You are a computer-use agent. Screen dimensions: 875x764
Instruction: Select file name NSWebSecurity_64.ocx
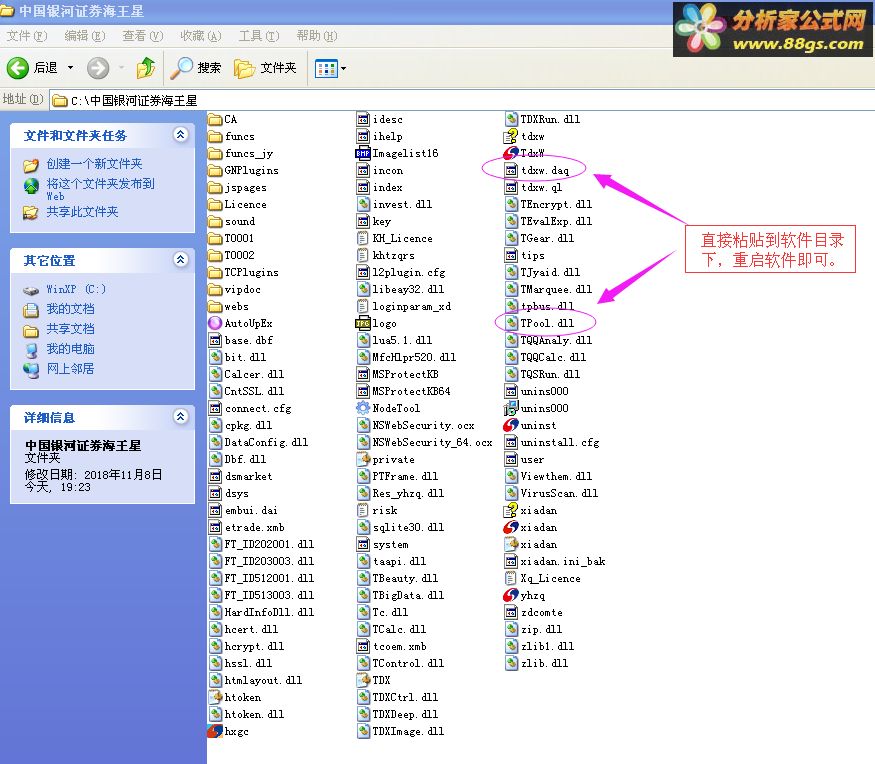pos(432,443)
